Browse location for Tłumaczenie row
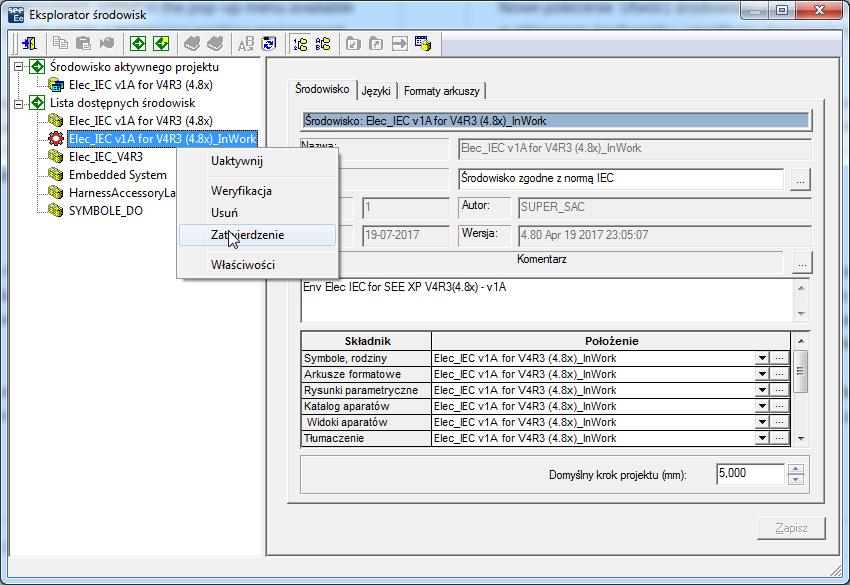 [780, 438]
